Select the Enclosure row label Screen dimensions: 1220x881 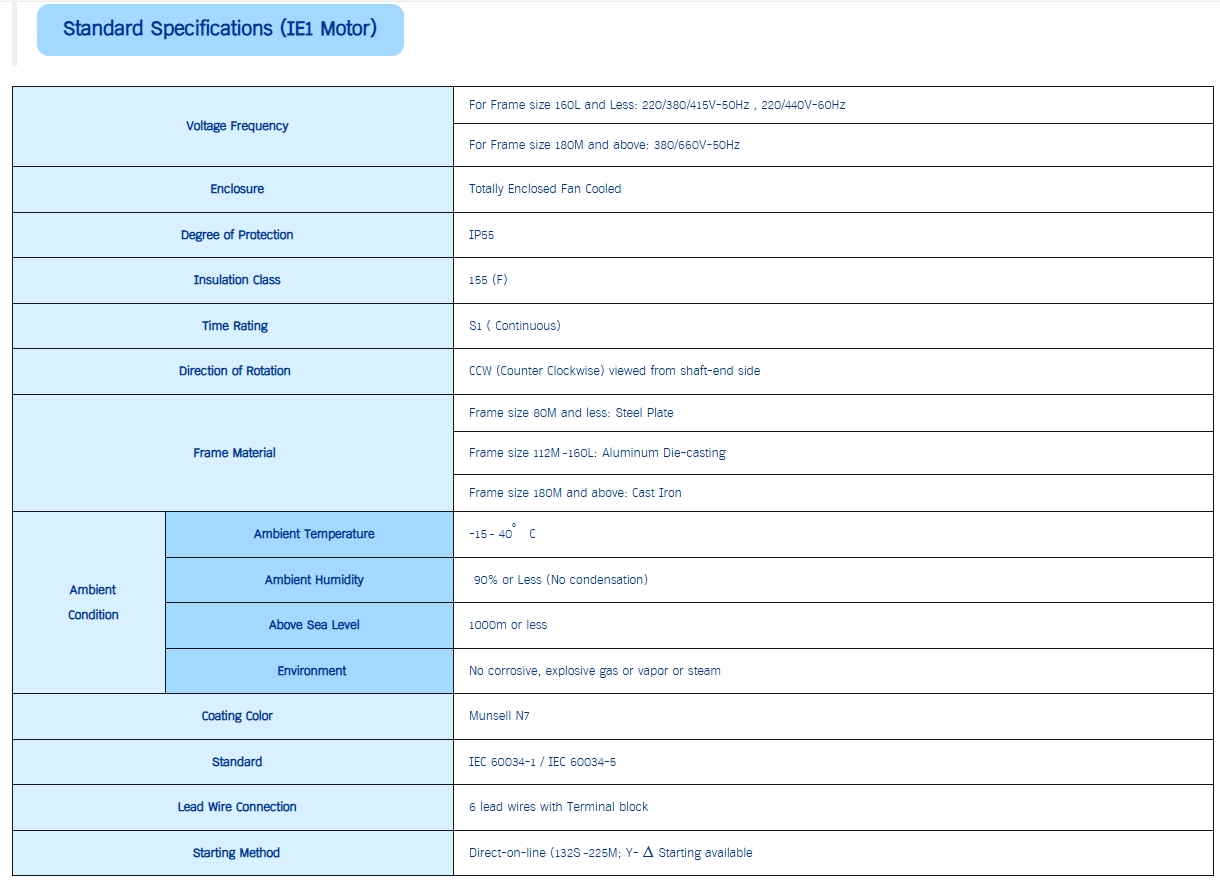237,189
